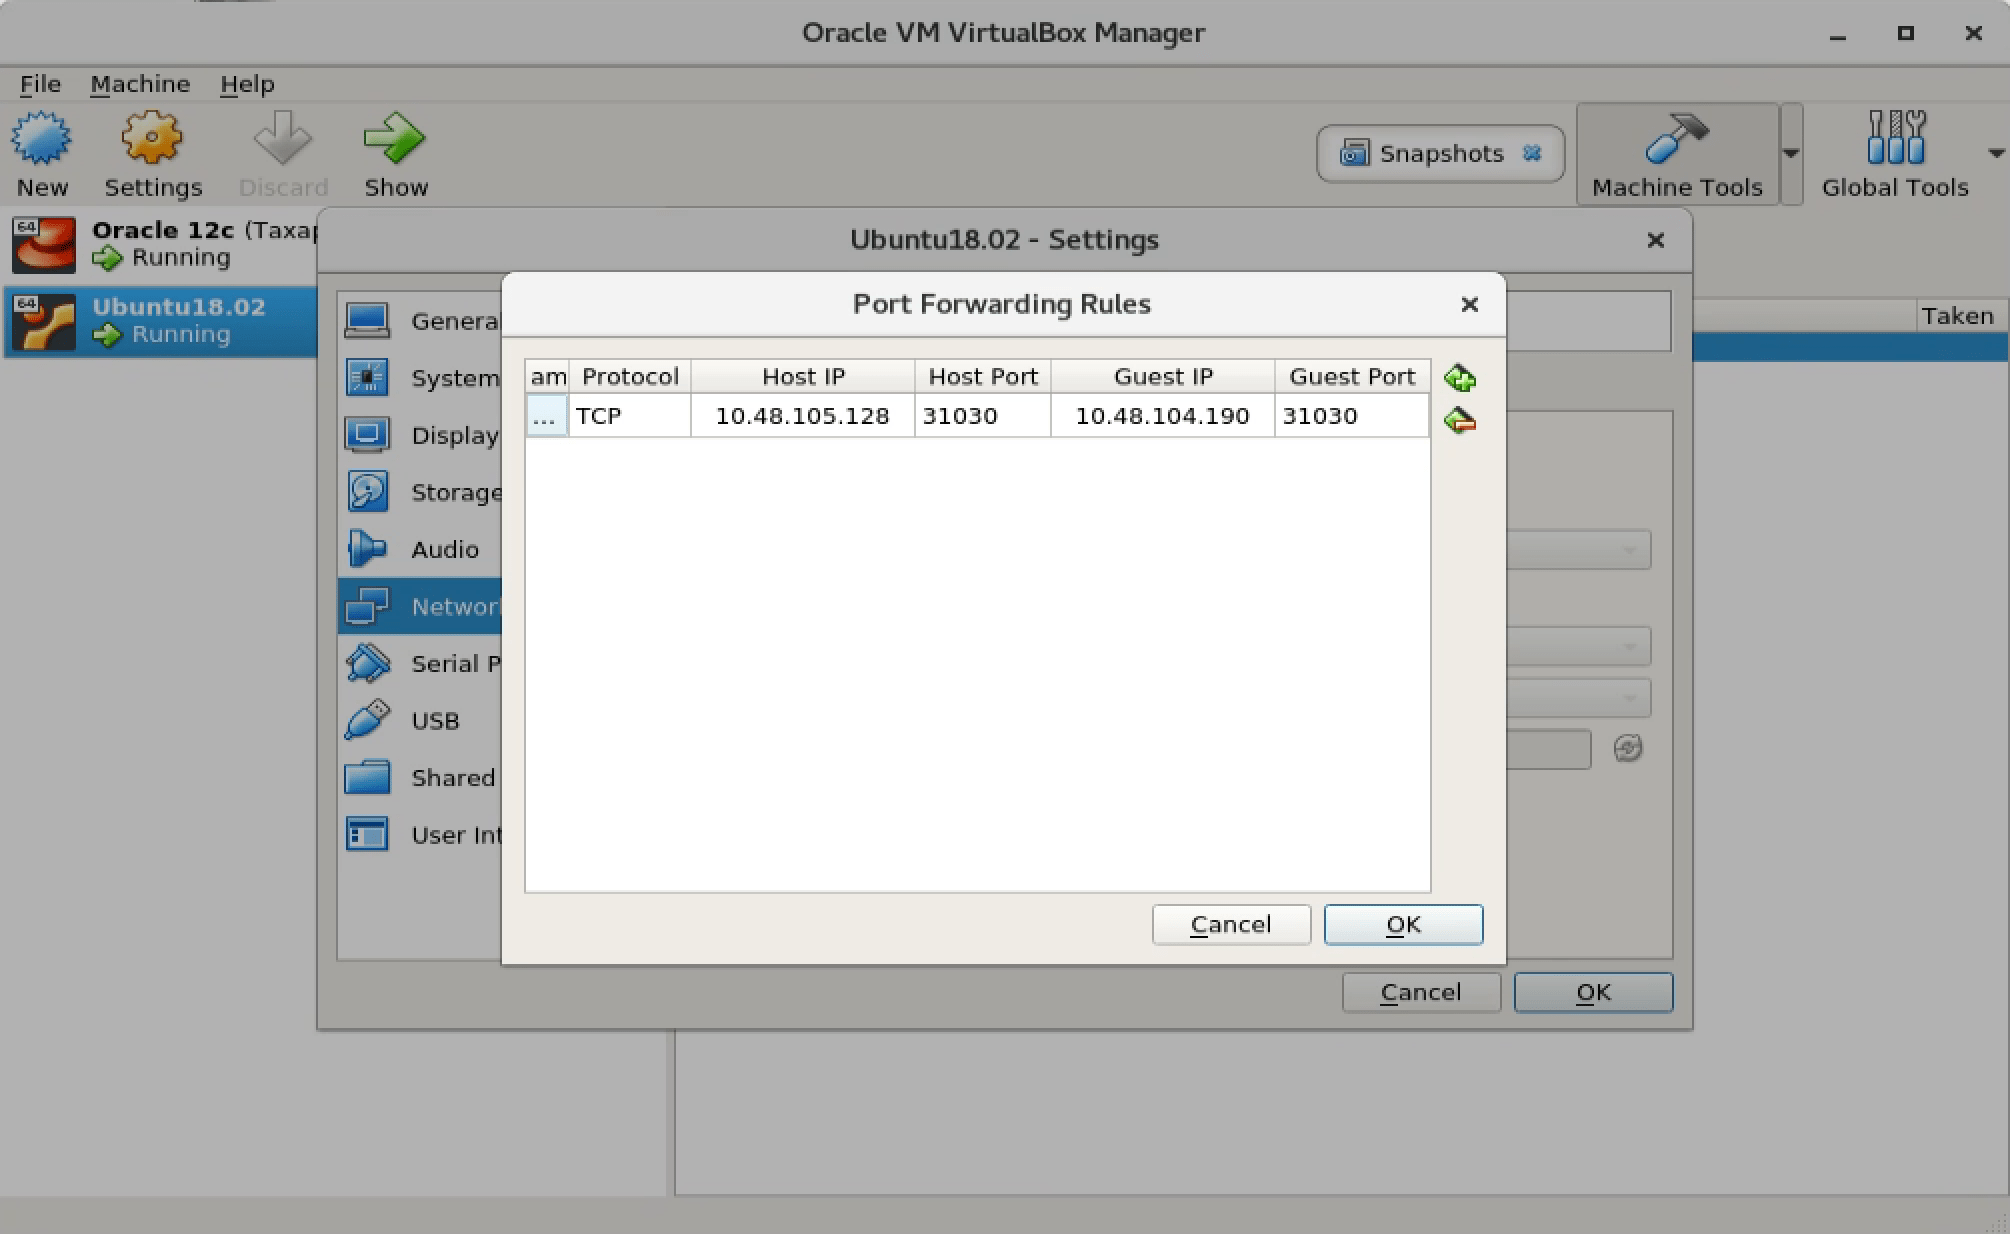Open the Storage settings category
The height and width of the screenshot is (1234, 2010).
[x=420, y=492]
